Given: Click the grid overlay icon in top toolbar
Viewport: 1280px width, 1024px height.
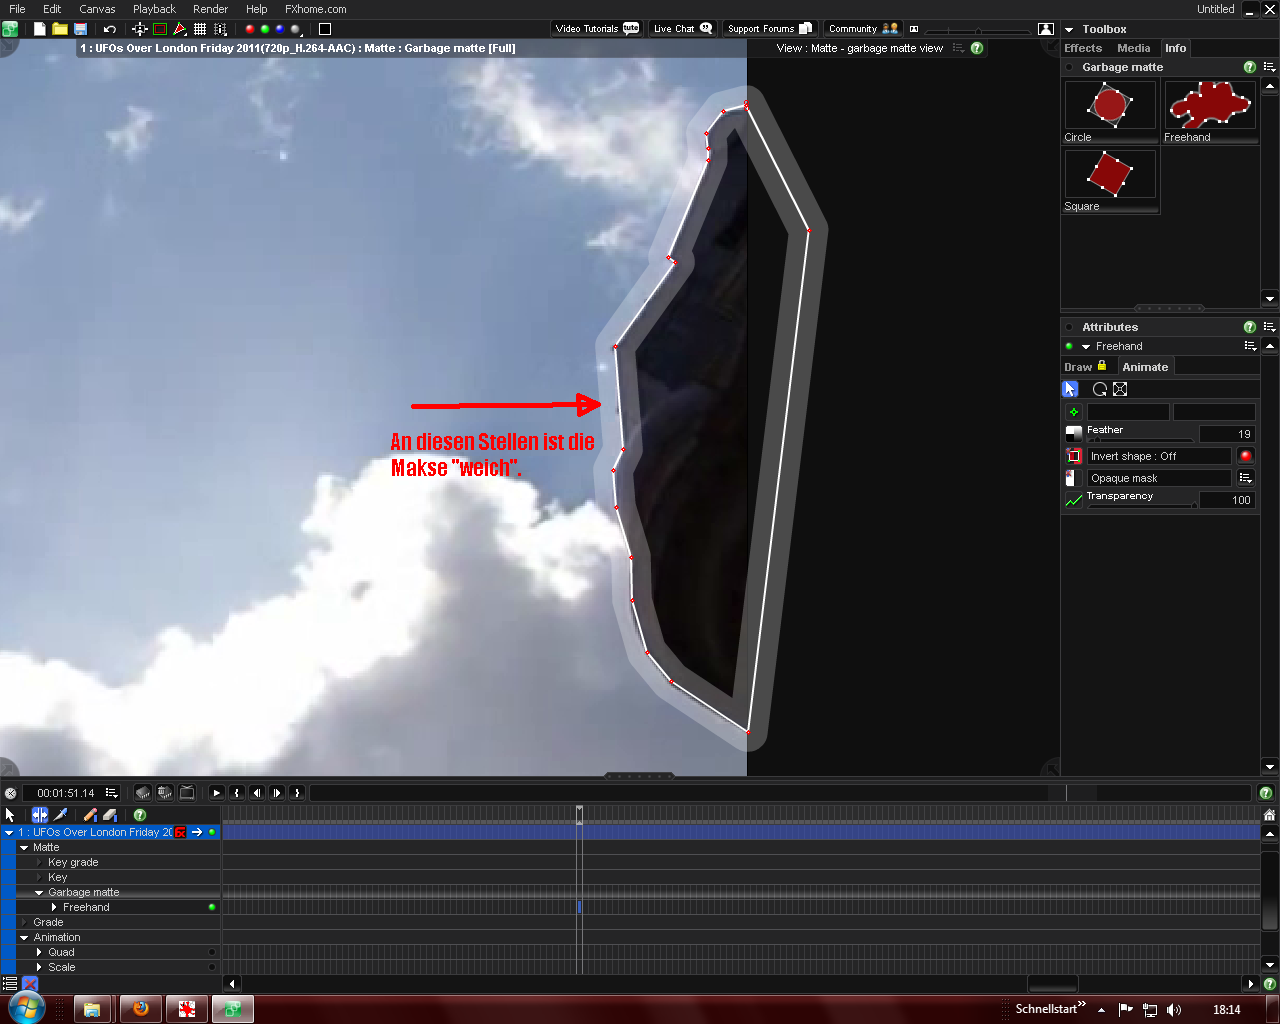Looking at the screenshot, I should pos(200,29).
